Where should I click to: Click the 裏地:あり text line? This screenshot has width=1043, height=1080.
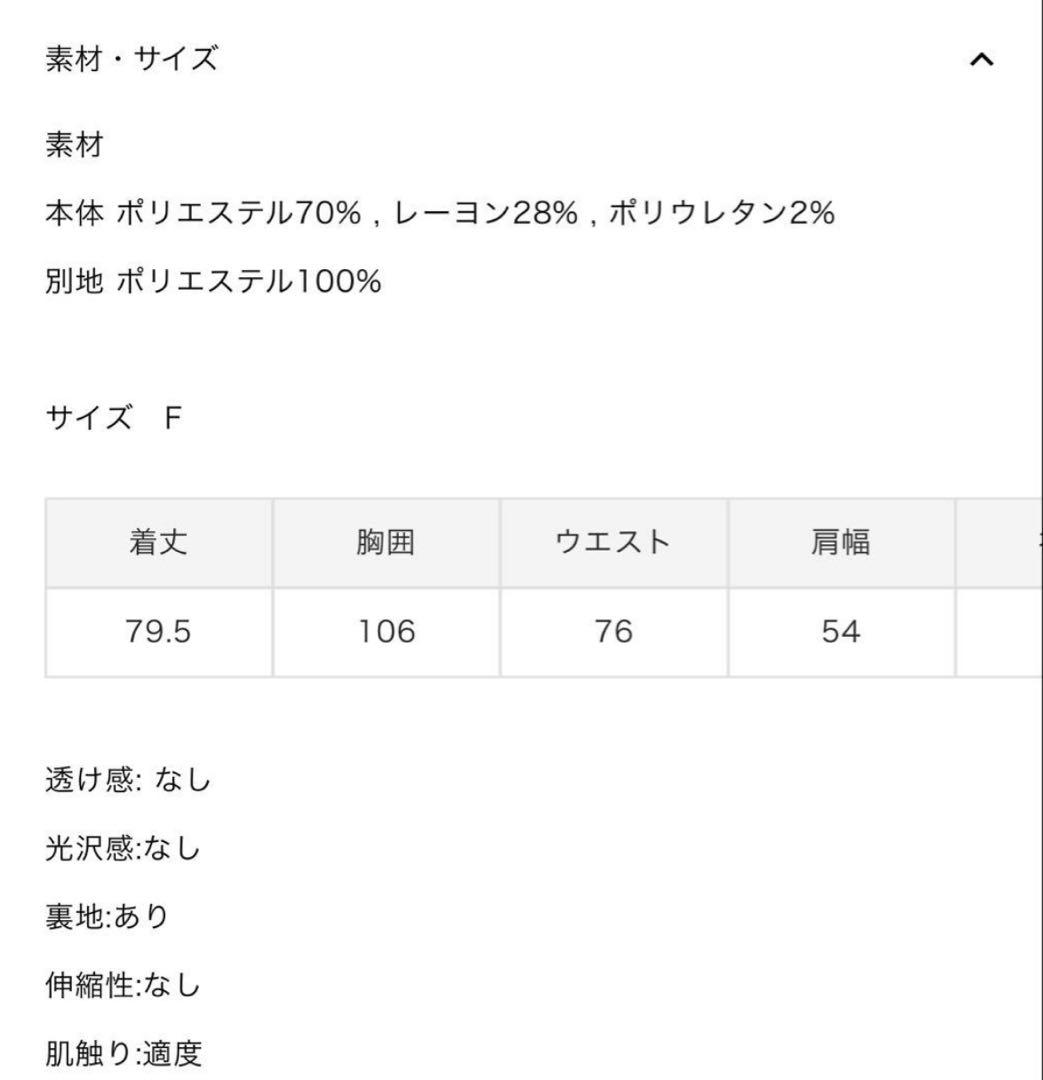point(108,917)
